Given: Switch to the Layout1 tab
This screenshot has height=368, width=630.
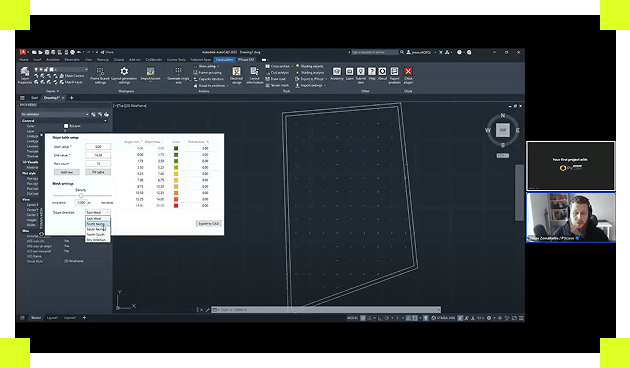Looking at the screenshot, I should tap(52, 318).
